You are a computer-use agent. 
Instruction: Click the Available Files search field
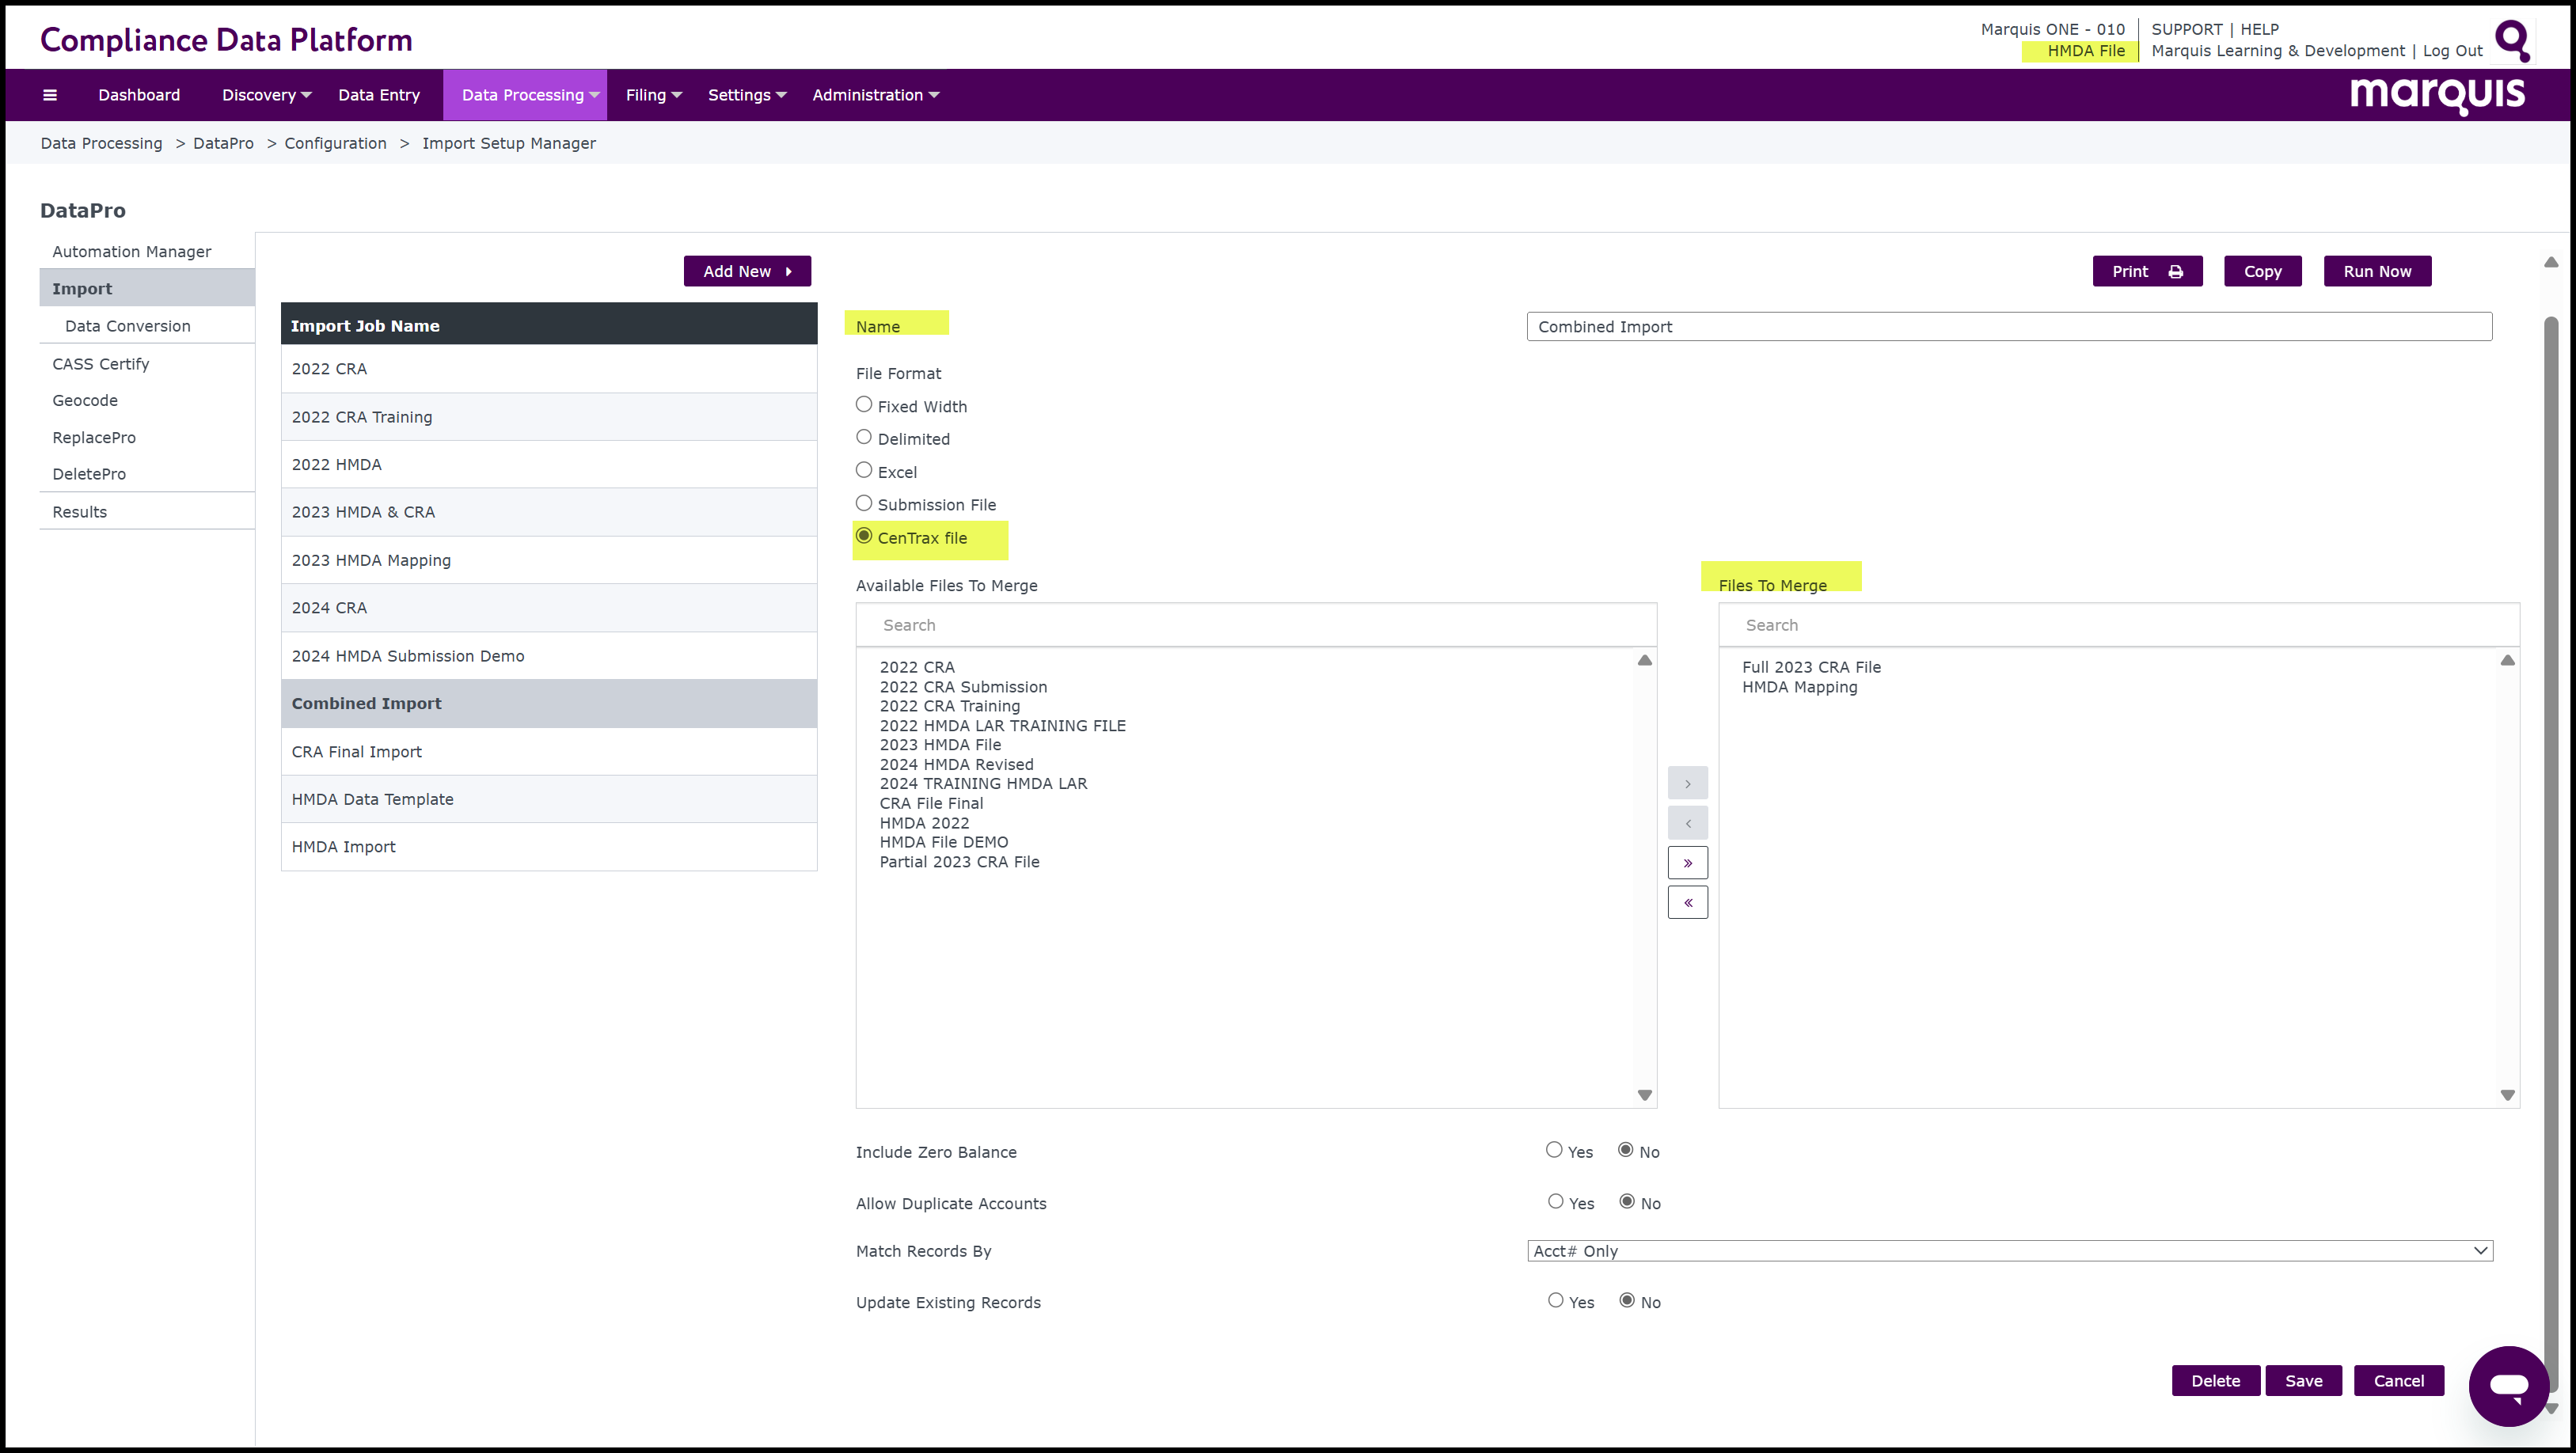1255,625
